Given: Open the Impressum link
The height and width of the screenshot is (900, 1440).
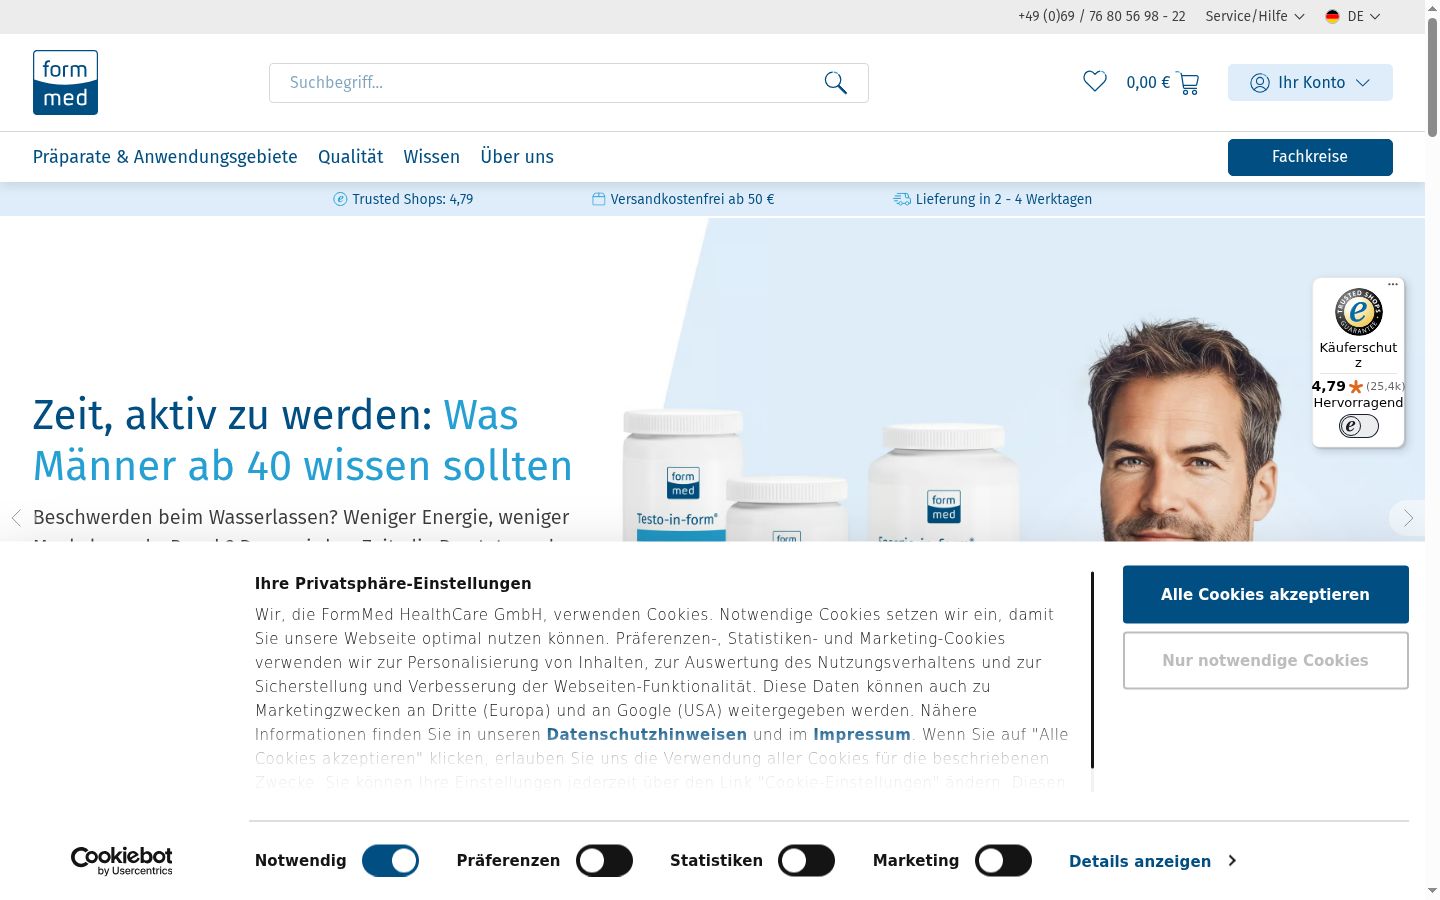Looking at the screenshot, I should click(x=862, y=734).
